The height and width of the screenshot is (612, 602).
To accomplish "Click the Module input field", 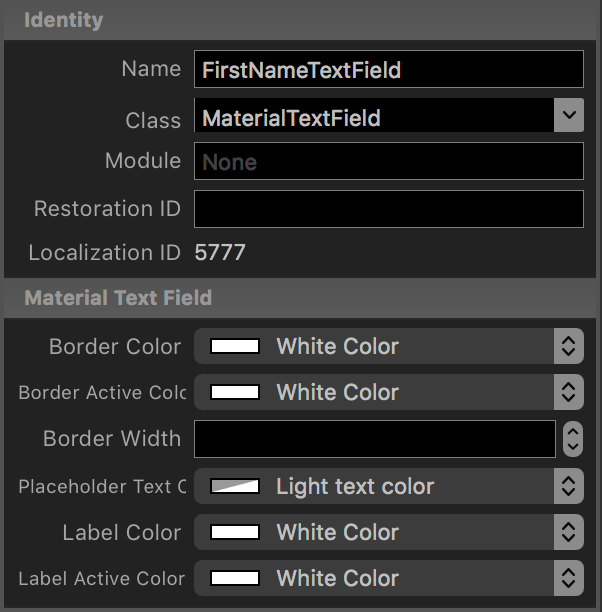I will [x=388, y=162].
